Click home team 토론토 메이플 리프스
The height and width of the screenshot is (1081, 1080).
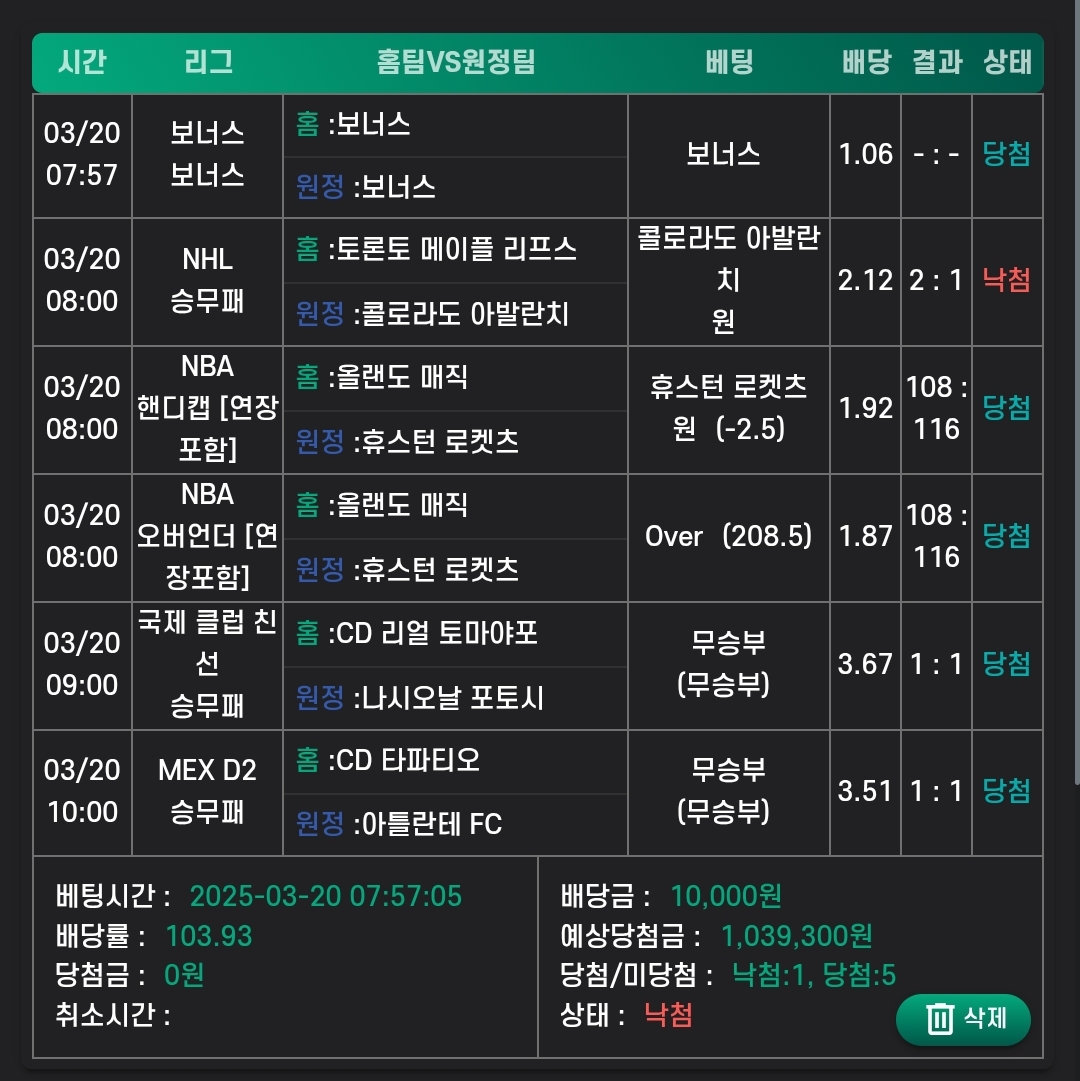click(x=452, y=249)
